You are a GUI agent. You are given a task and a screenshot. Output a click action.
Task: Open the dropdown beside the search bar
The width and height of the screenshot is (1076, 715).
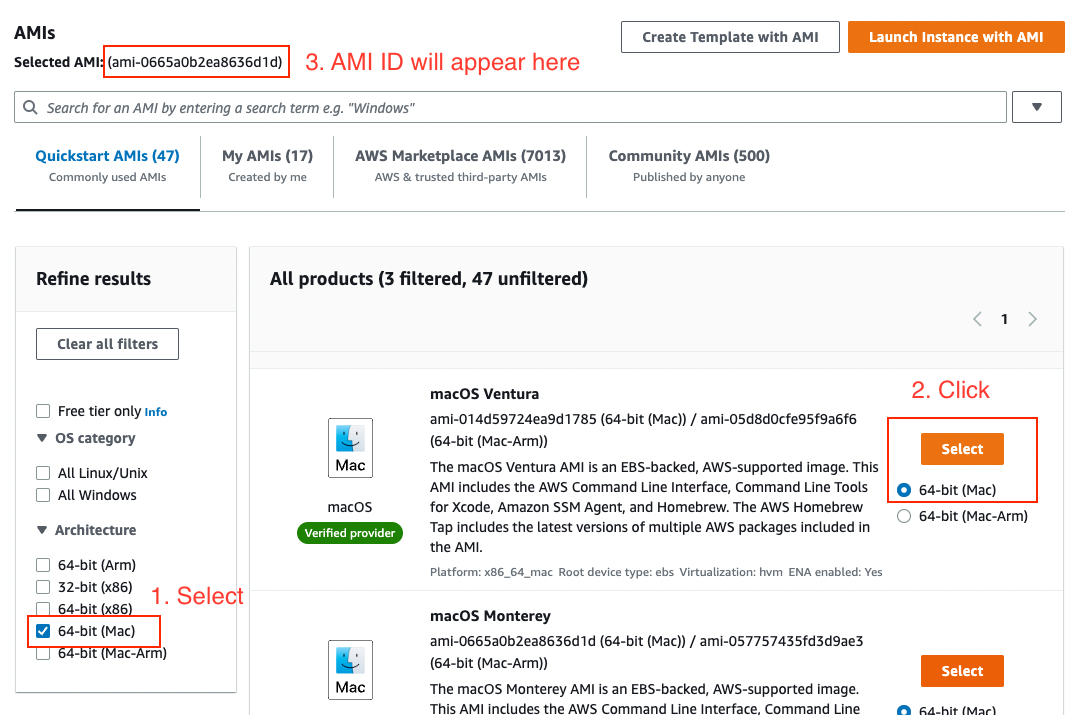1037,107
